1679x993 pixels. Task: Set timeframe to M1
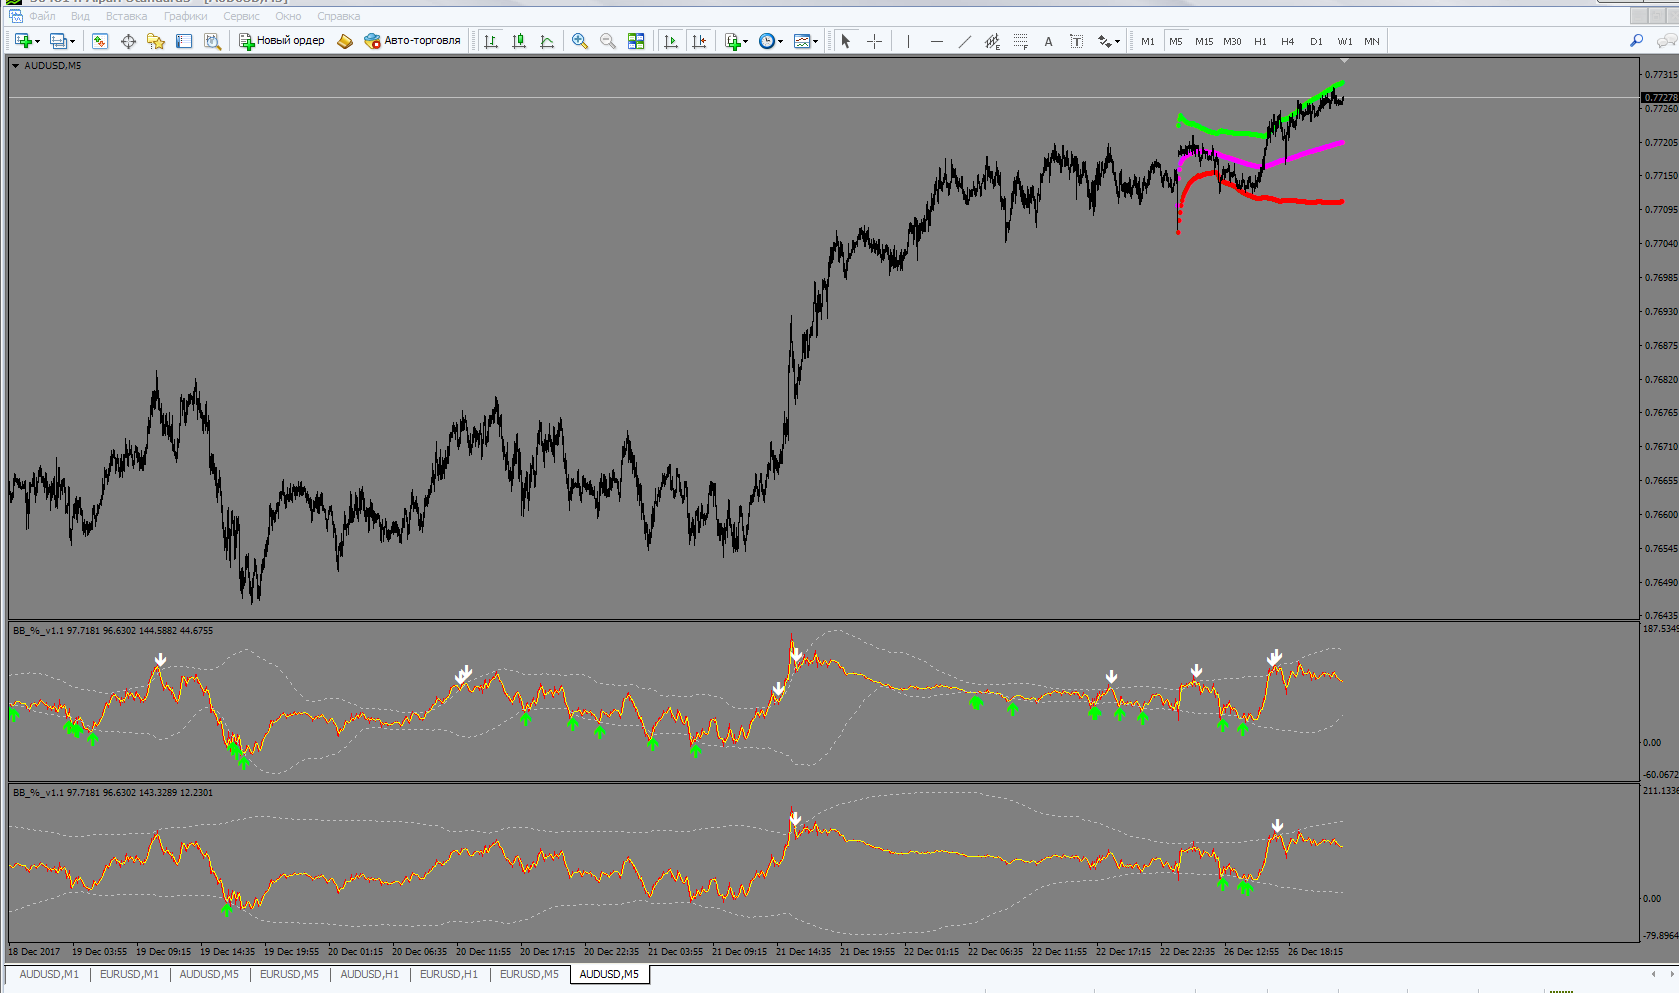click(x=1148, y=41)
